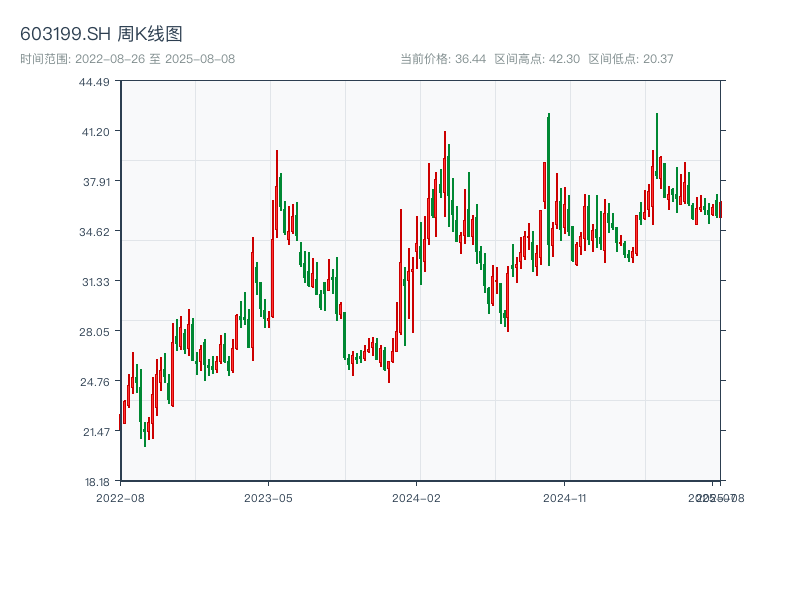Click the x-axis label 2023-05
Image resolution: width=800 pixels, height=600 pixels.
pyautogui.click(x=268, y=498)
